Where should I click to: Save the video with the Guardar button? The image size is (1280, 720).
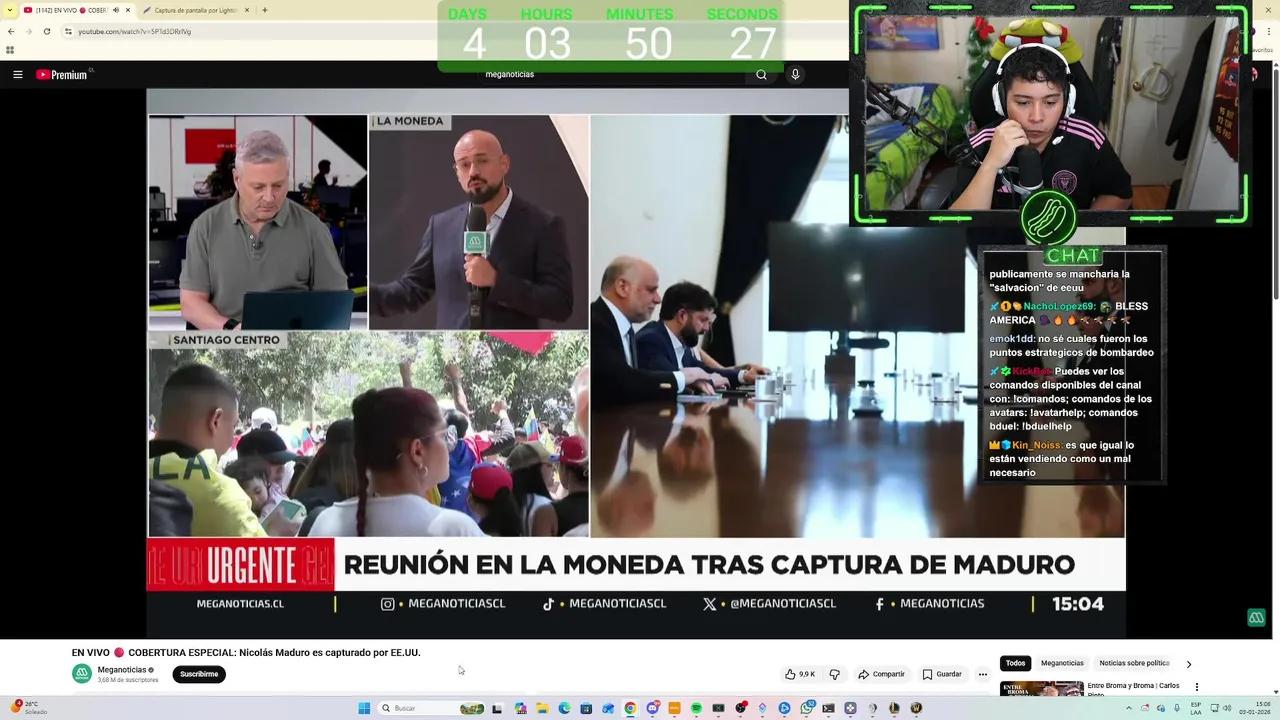[942, 674]
